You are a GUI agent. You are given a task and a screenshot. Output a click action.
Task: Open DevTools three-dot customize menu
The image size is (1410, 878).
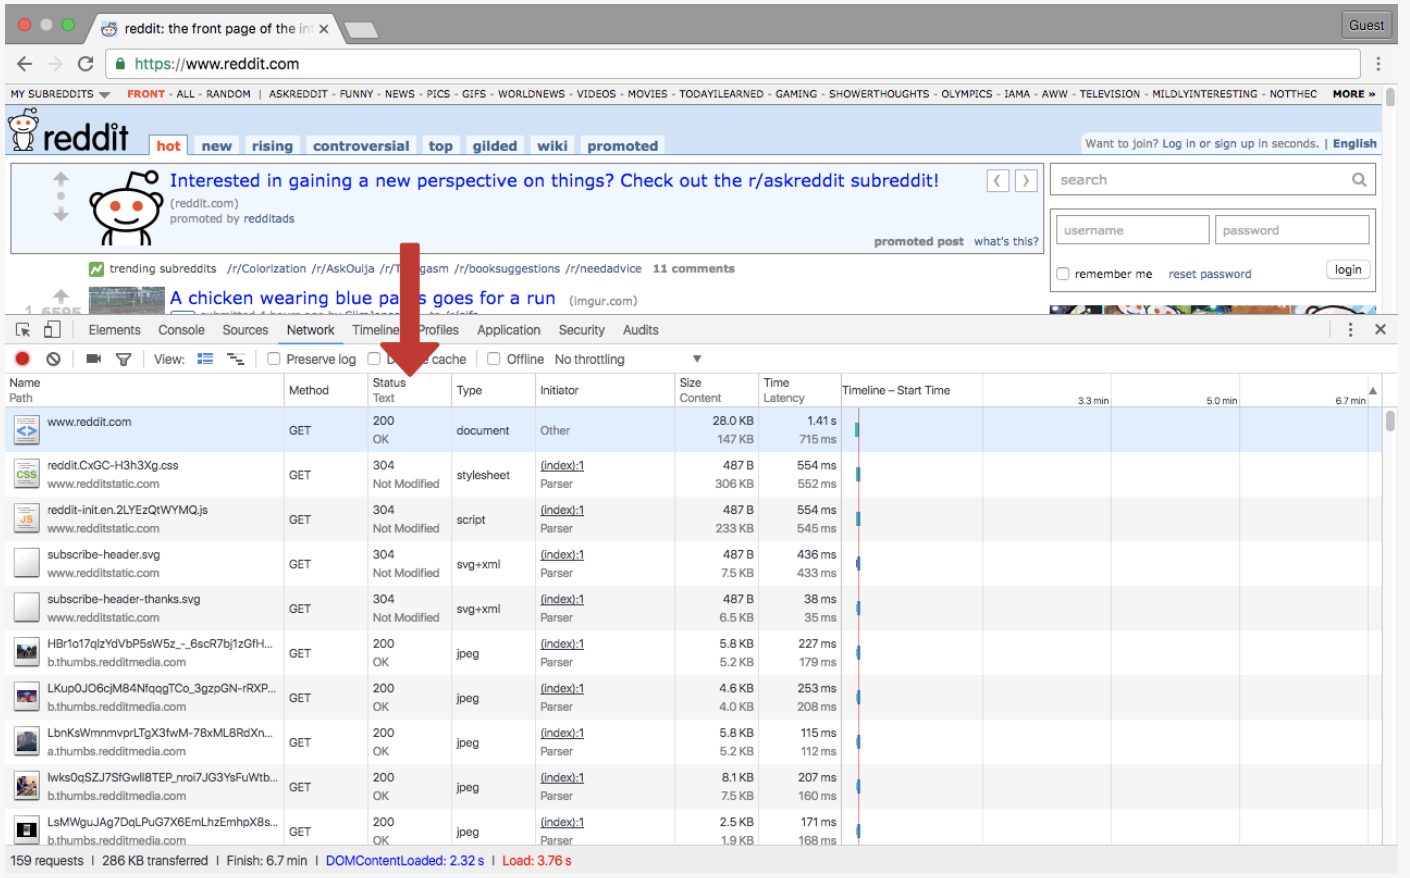pos(1350,329)
